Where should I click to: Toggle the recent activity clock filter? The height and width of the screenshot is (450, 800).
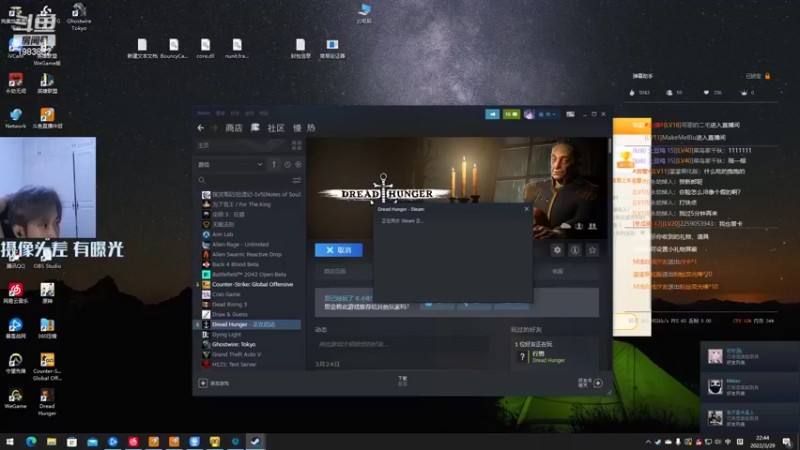287,164
